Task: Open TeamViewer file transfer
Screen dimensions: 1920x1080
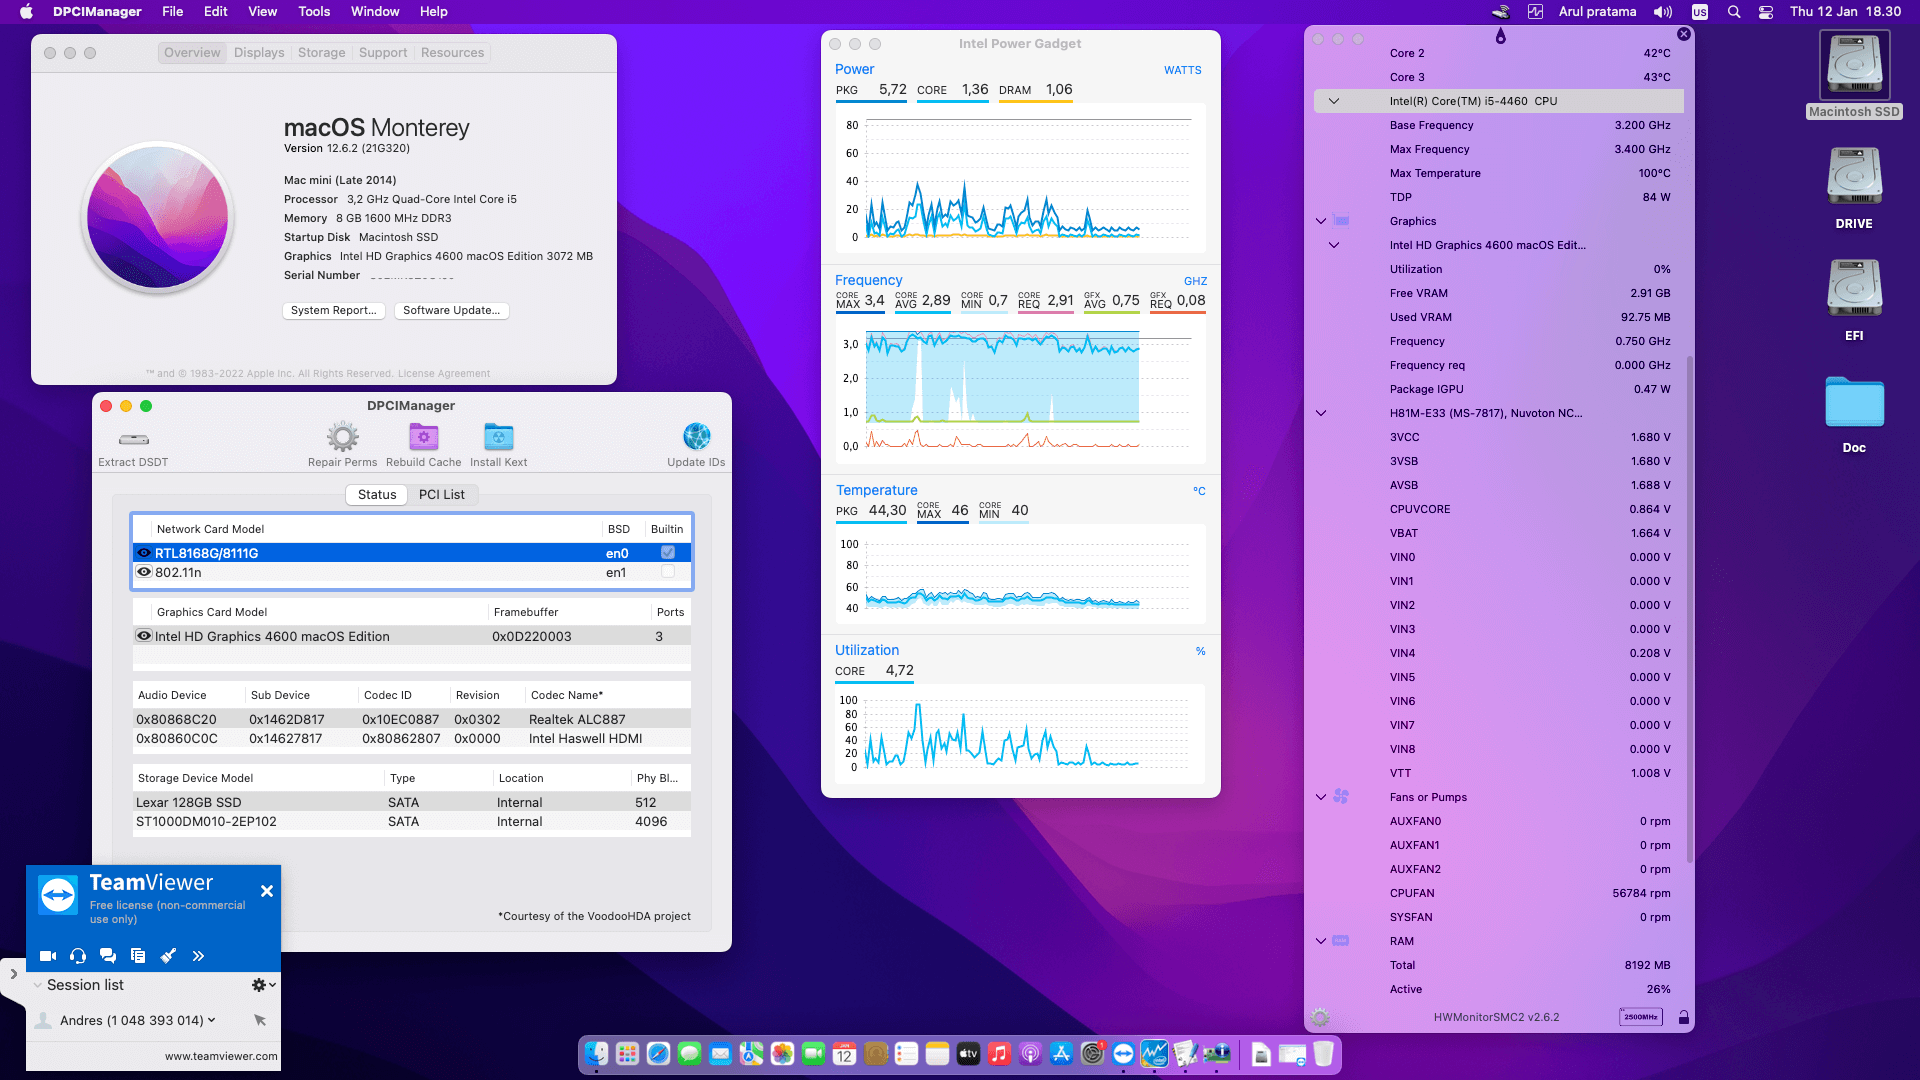Action: (x=138, y=955)
